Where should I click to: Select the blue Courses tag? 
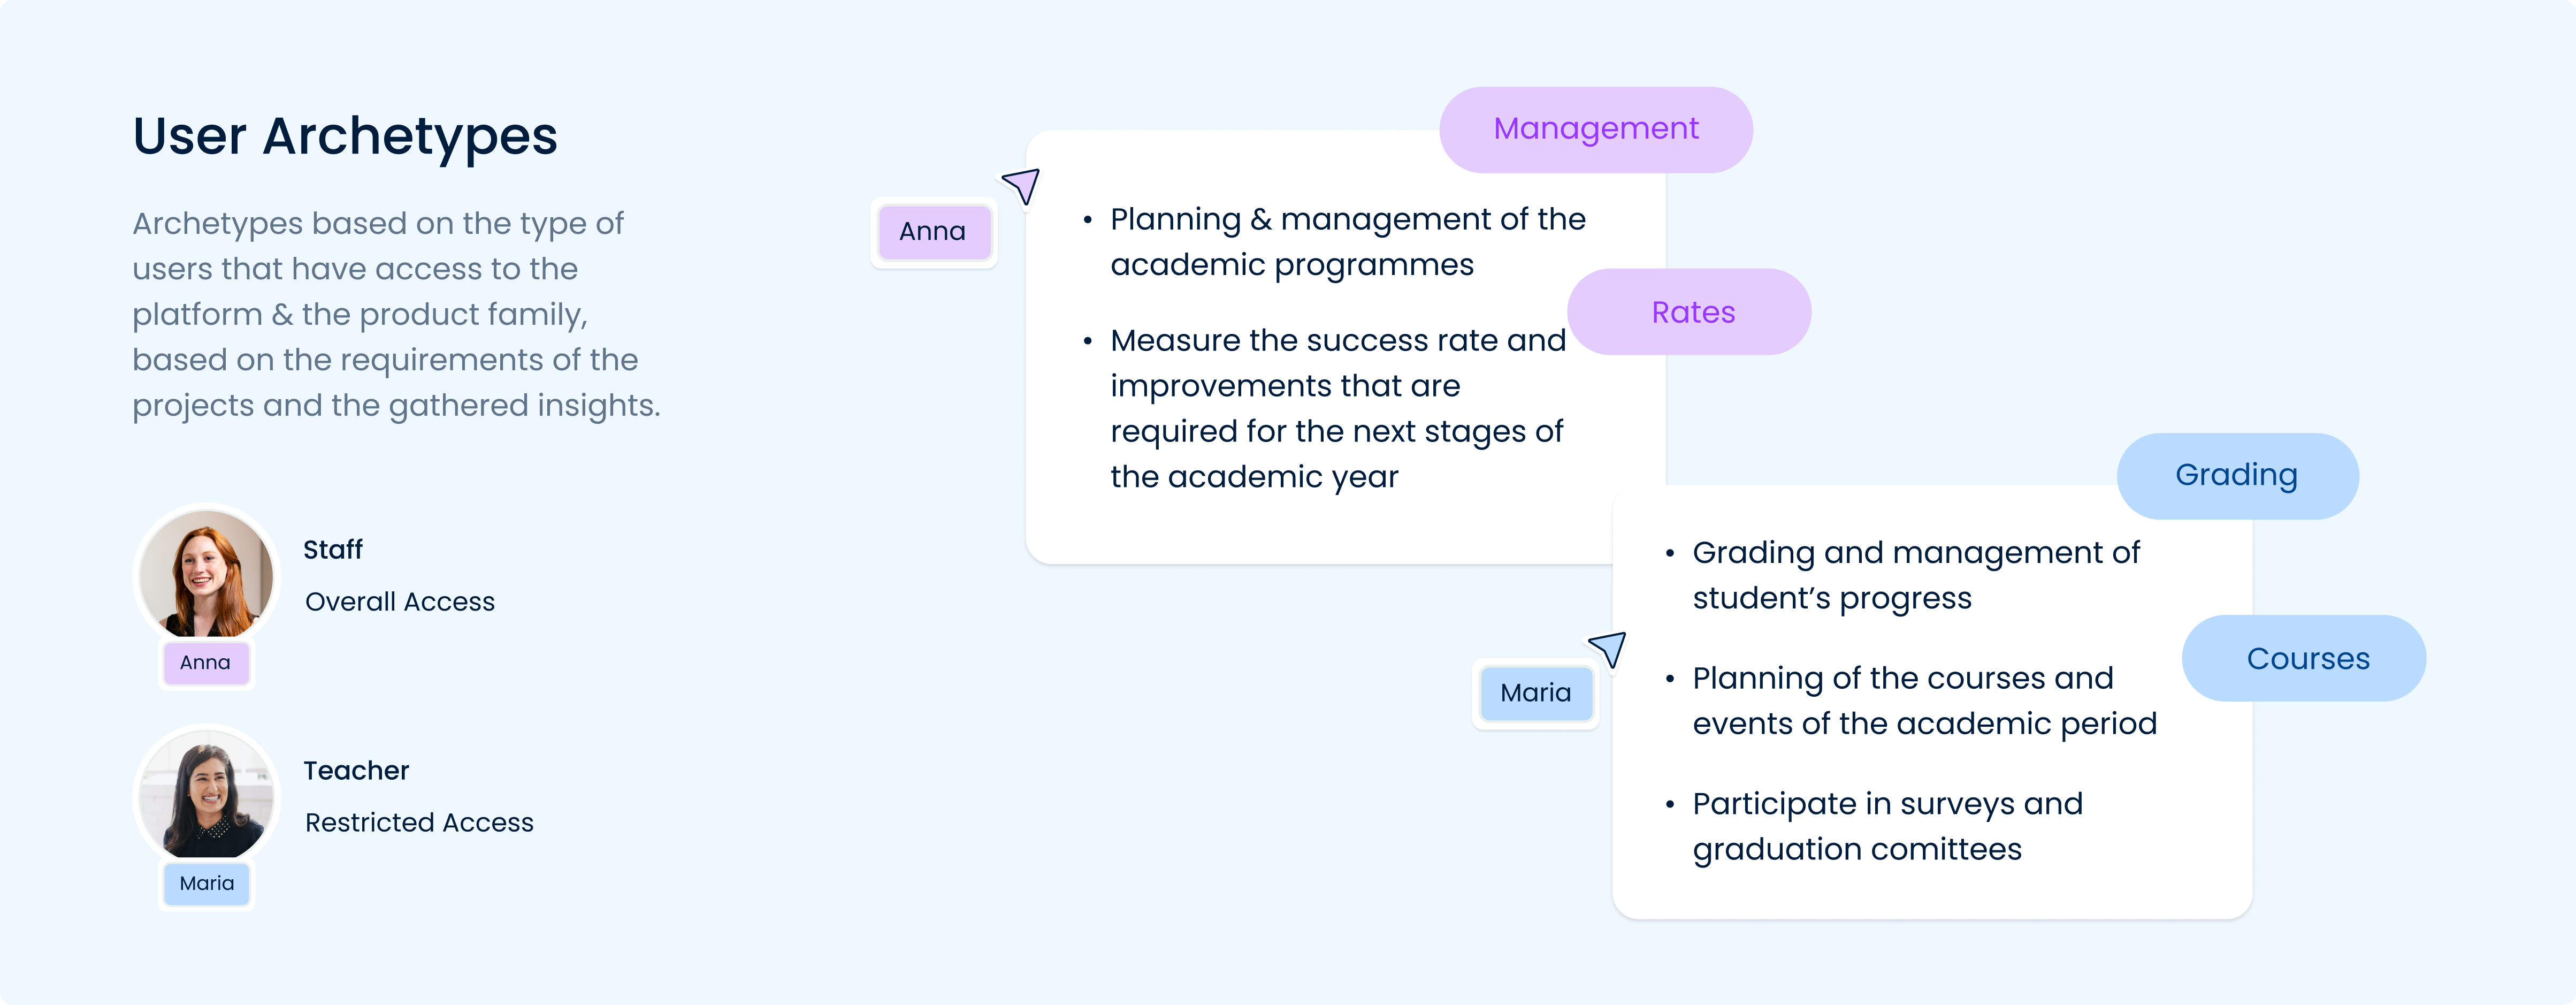[2304, 659]
